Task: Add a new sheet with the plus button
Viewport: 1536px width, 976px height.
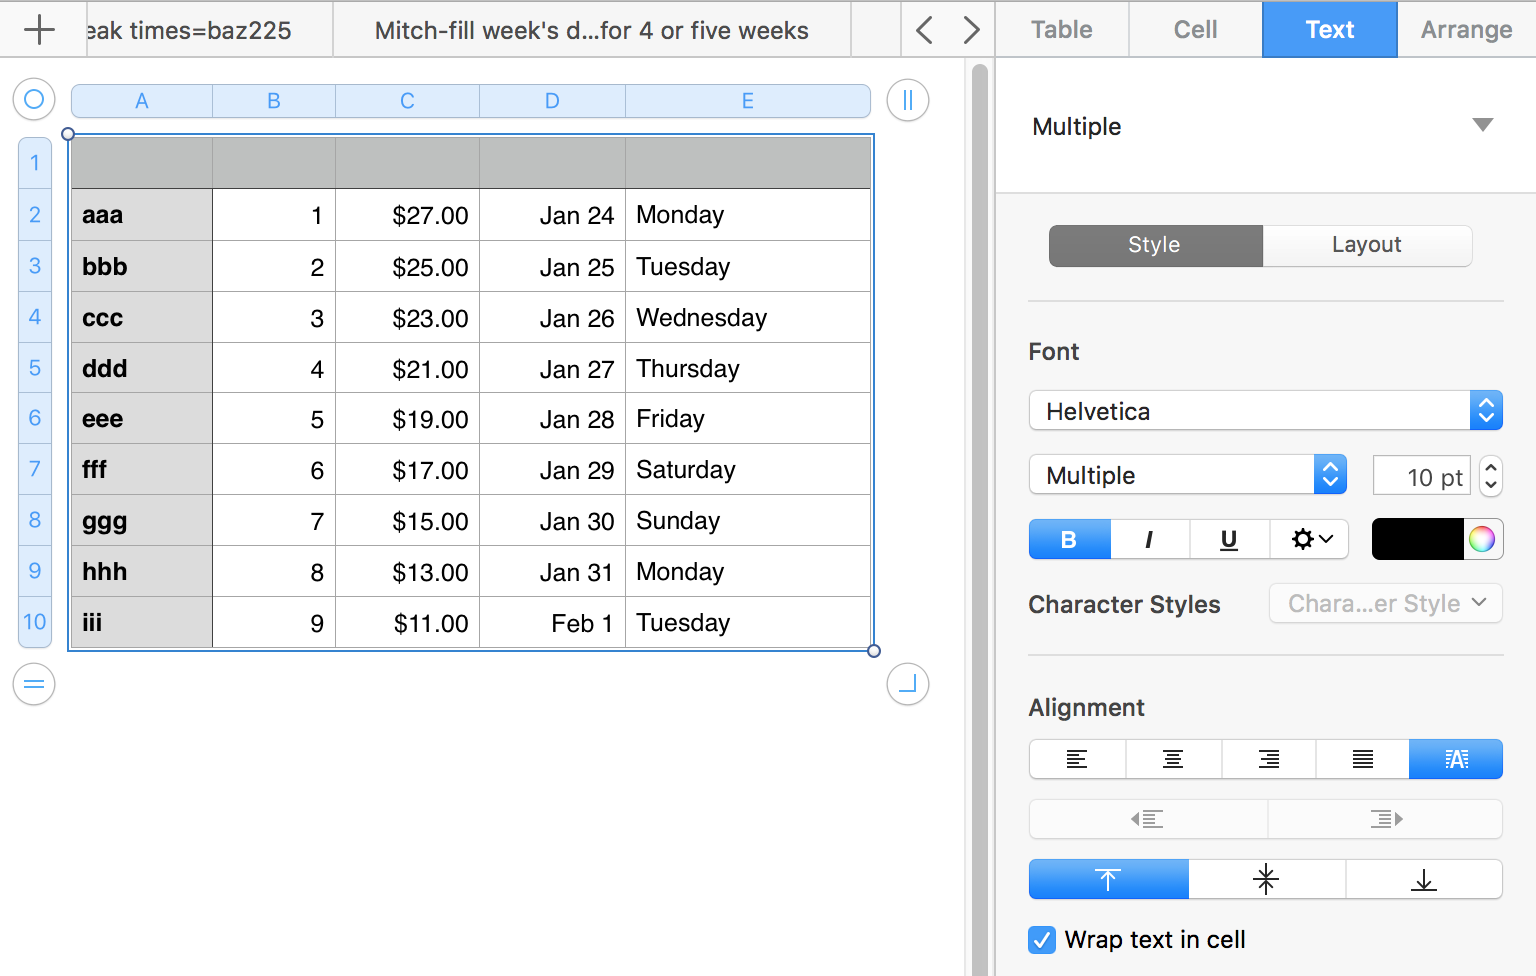Action: [x=41, y=29]
